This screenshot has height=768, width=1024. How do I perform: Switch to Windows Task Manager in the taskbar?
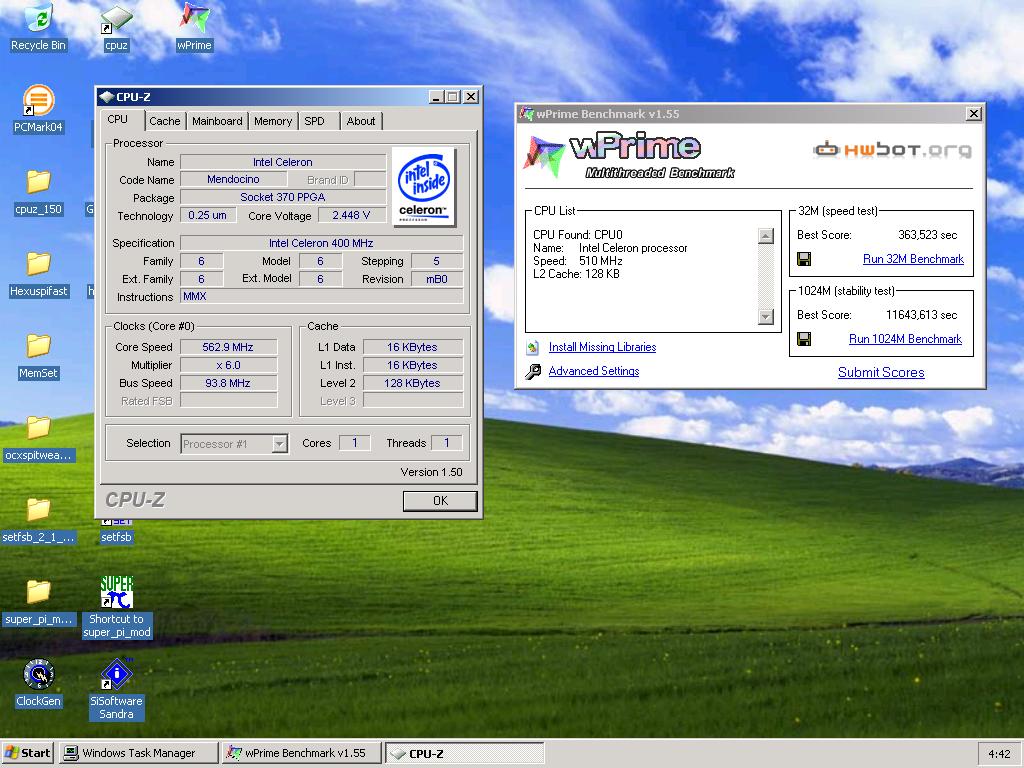138,753
